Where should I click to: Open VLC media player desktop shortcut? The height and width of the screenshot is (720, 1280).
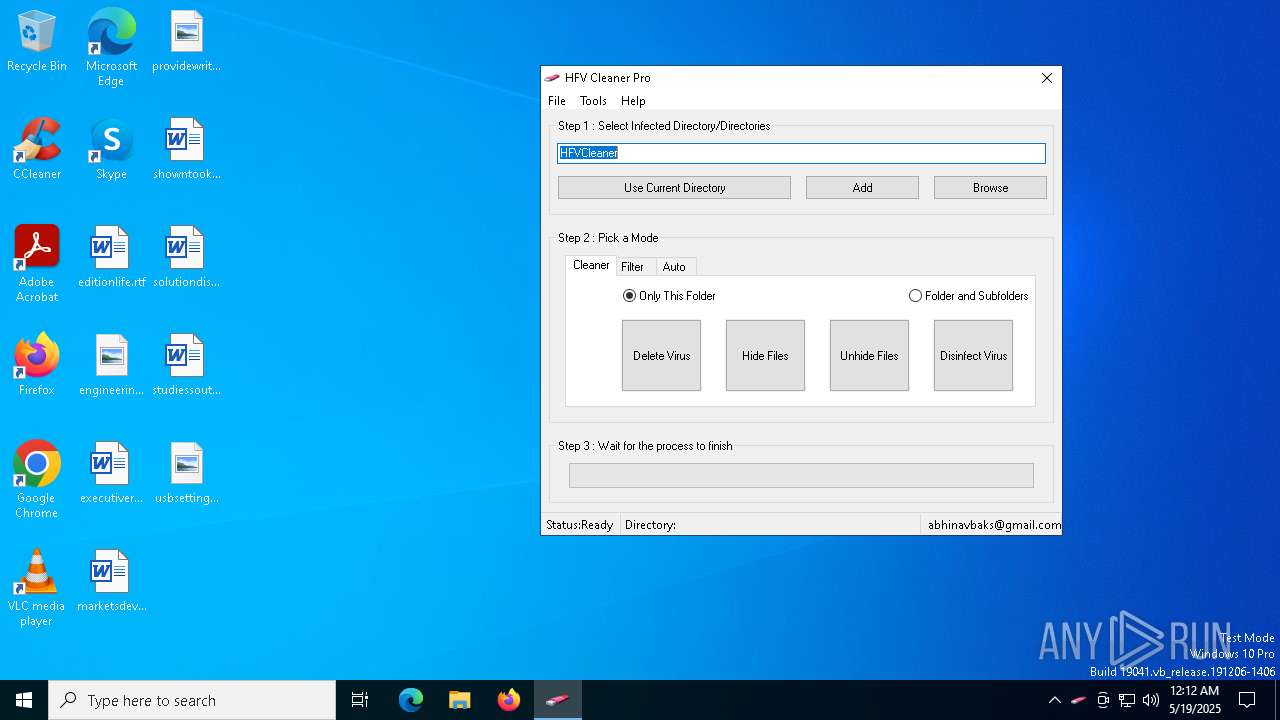point(37,587)
